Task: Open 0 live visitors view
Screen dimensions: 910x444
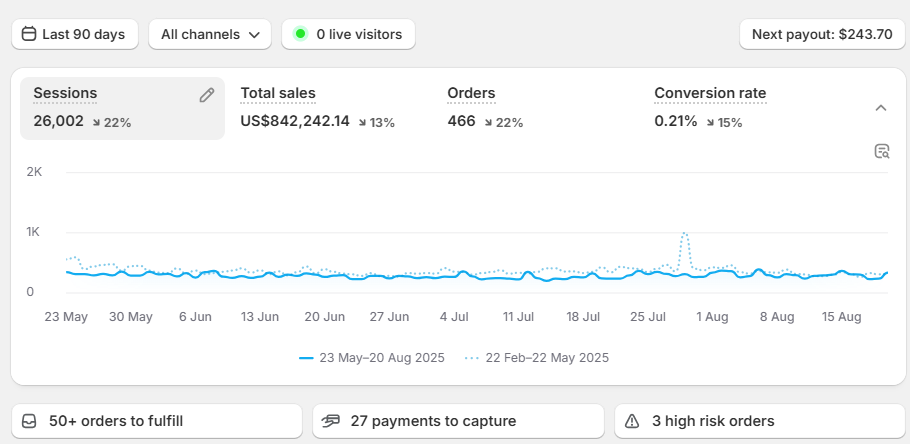Action: (x=348, y=34)
